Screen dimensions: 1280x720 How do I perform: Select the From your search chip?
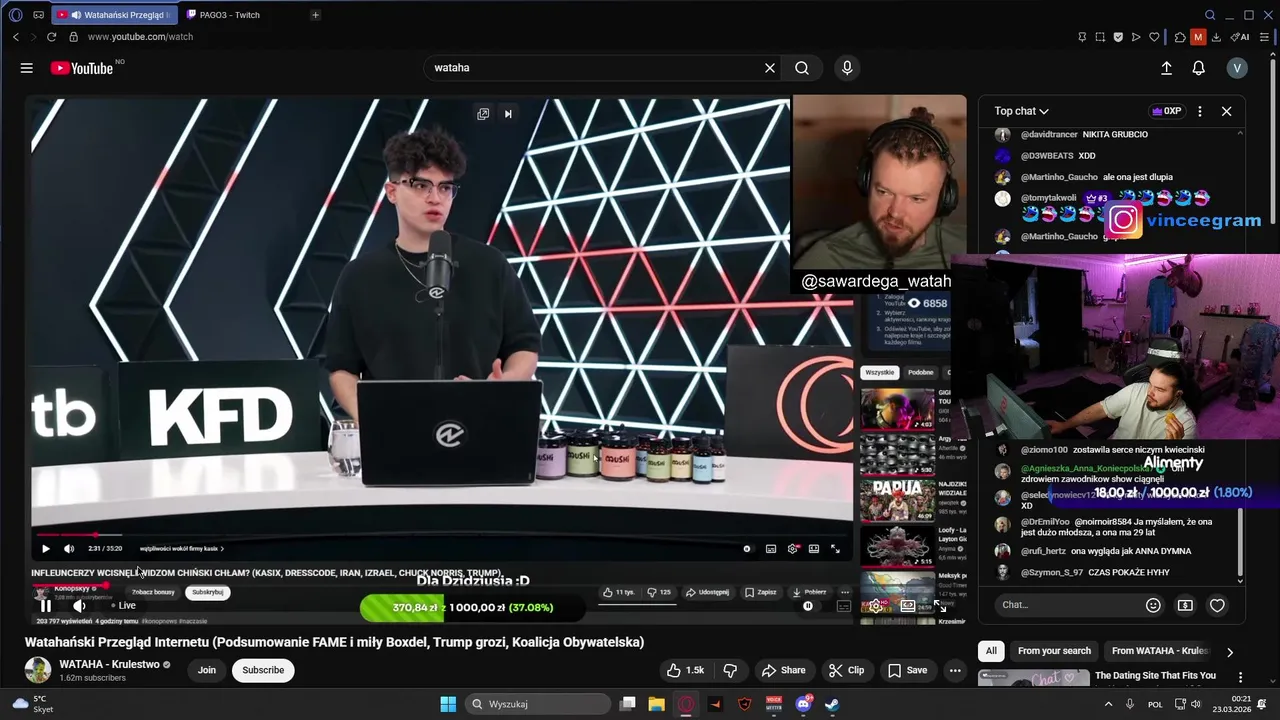point(1054,651)
